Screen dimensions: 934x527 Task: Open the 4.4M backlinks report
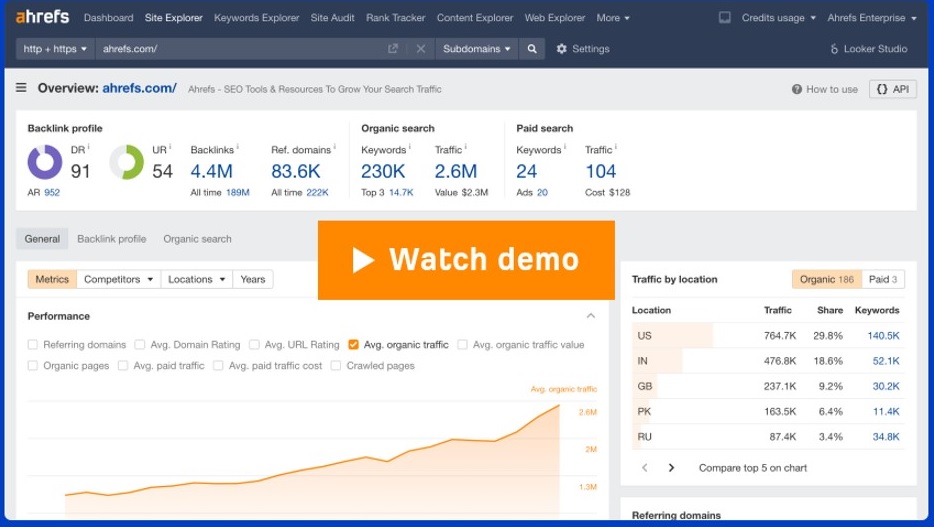click(211, 171)
